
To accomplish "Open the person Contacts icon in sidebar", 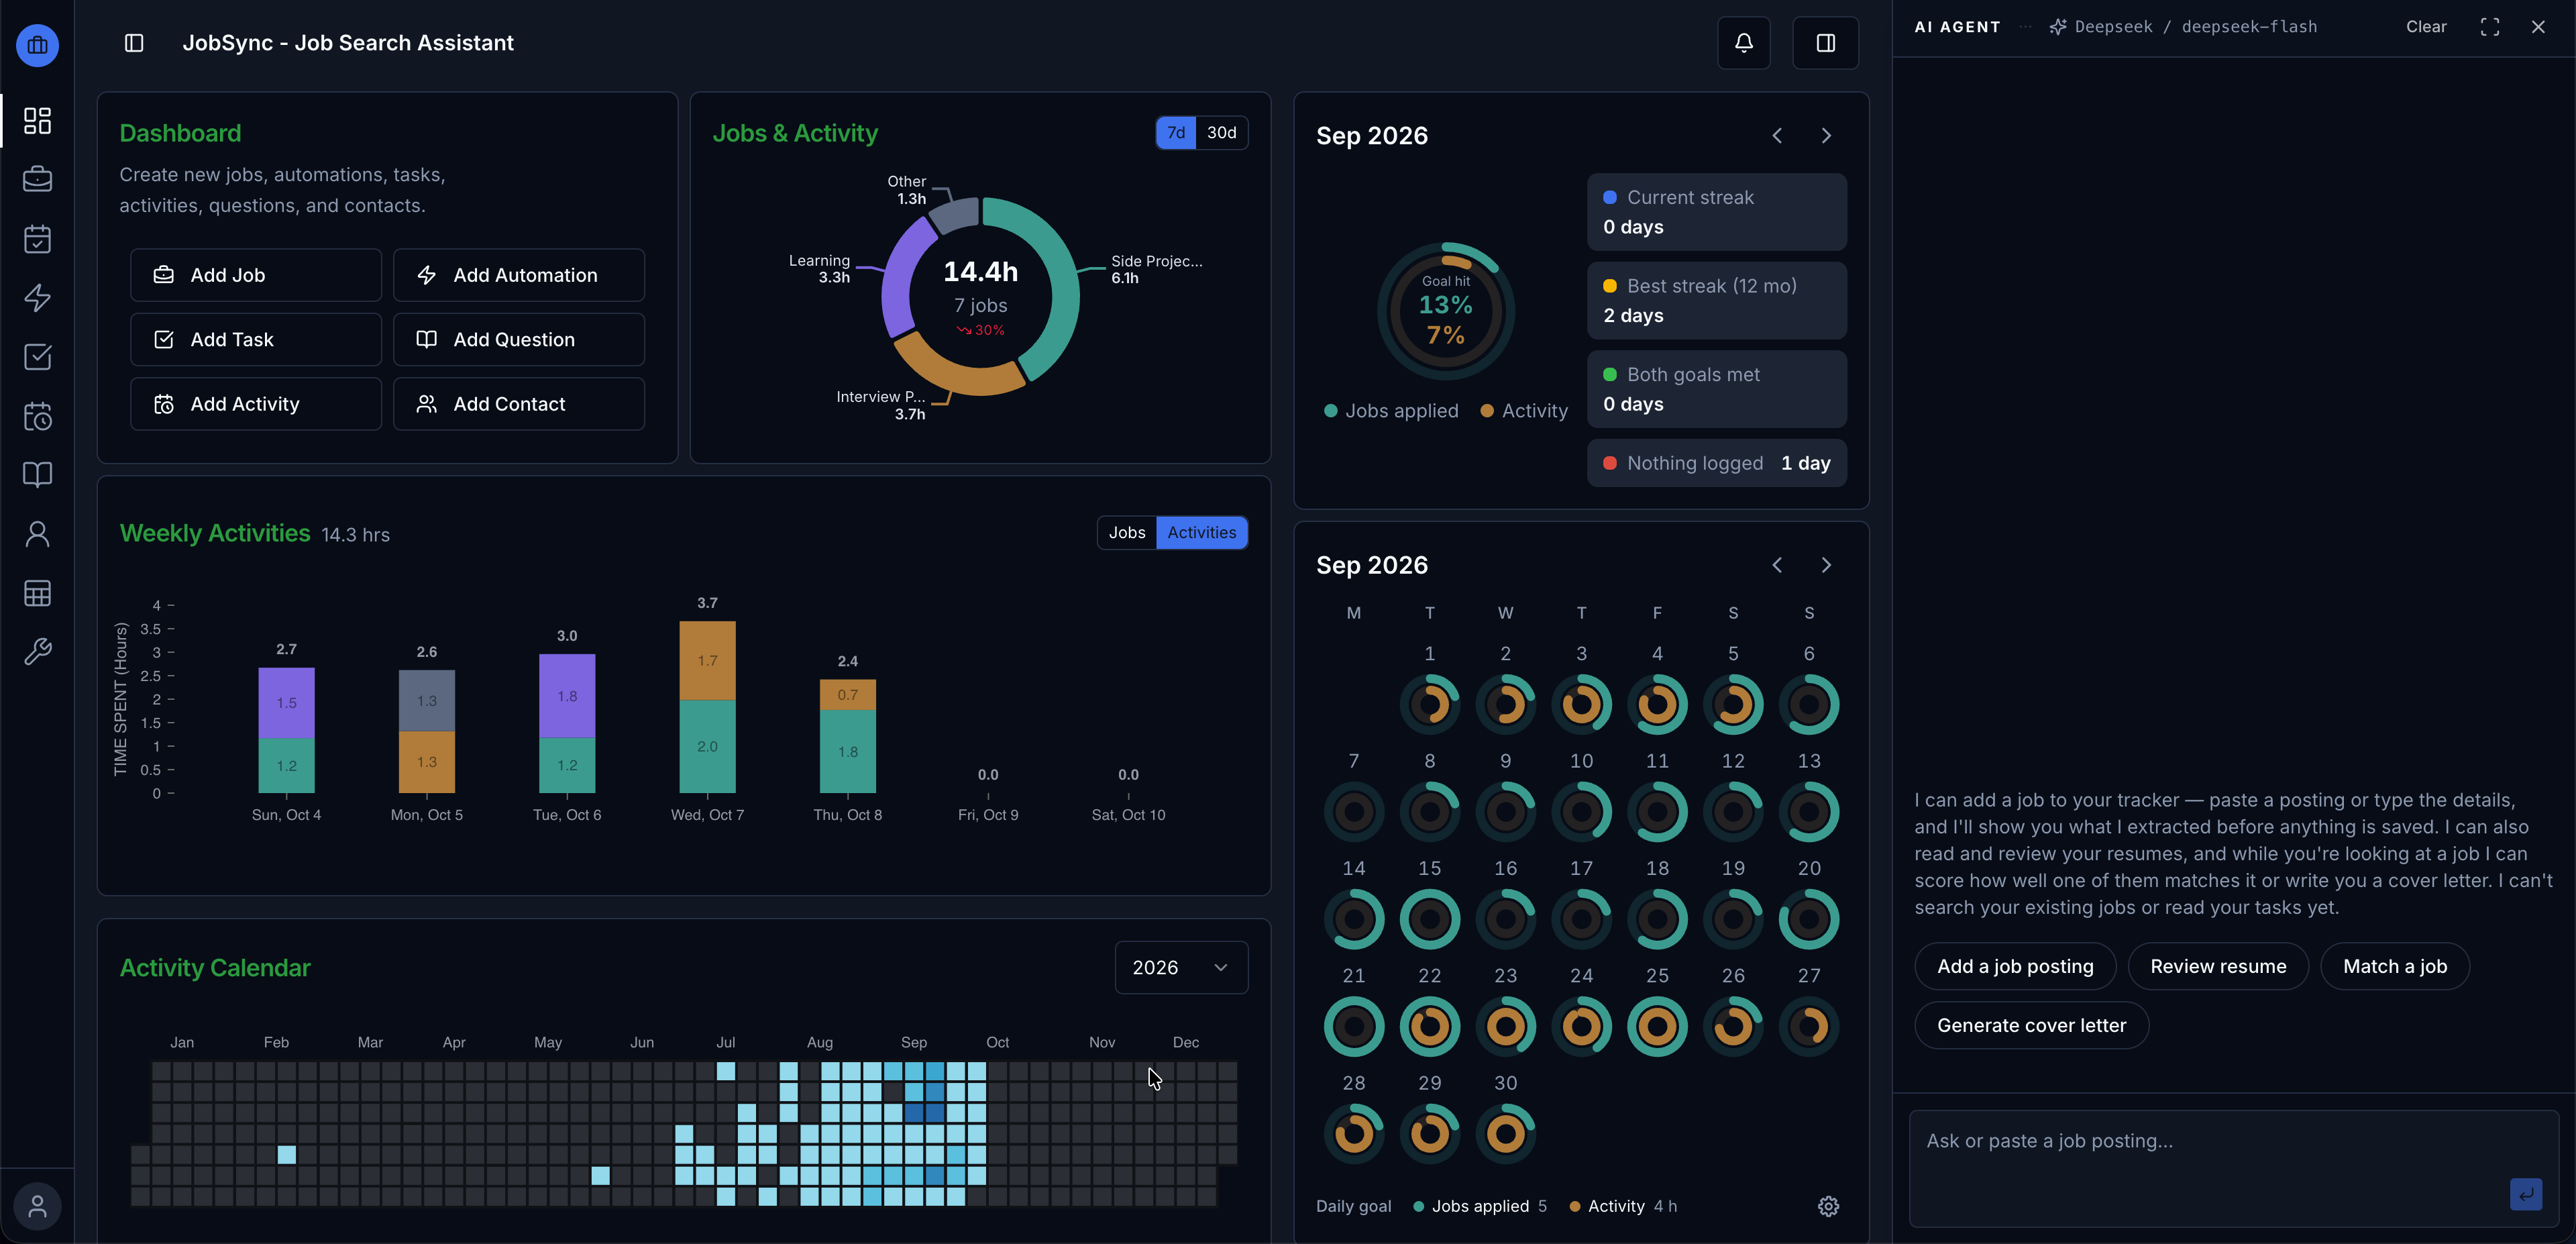I will [x=37, y=534].
